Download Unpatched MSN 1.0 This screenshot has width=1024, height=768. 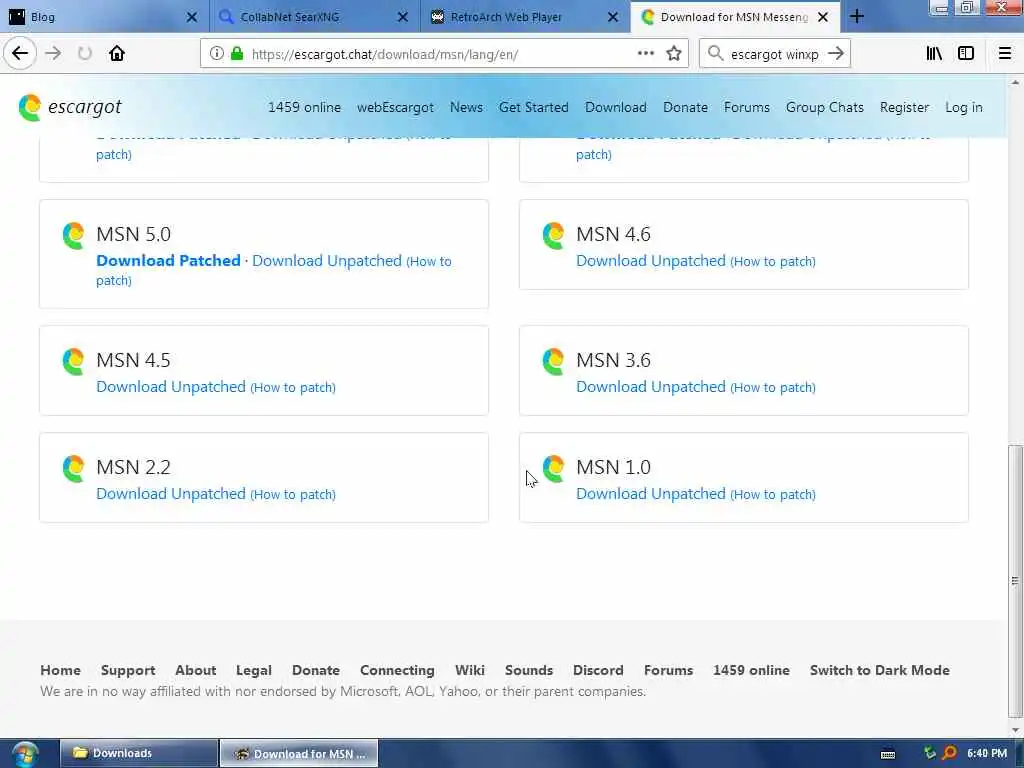point(650,494)
